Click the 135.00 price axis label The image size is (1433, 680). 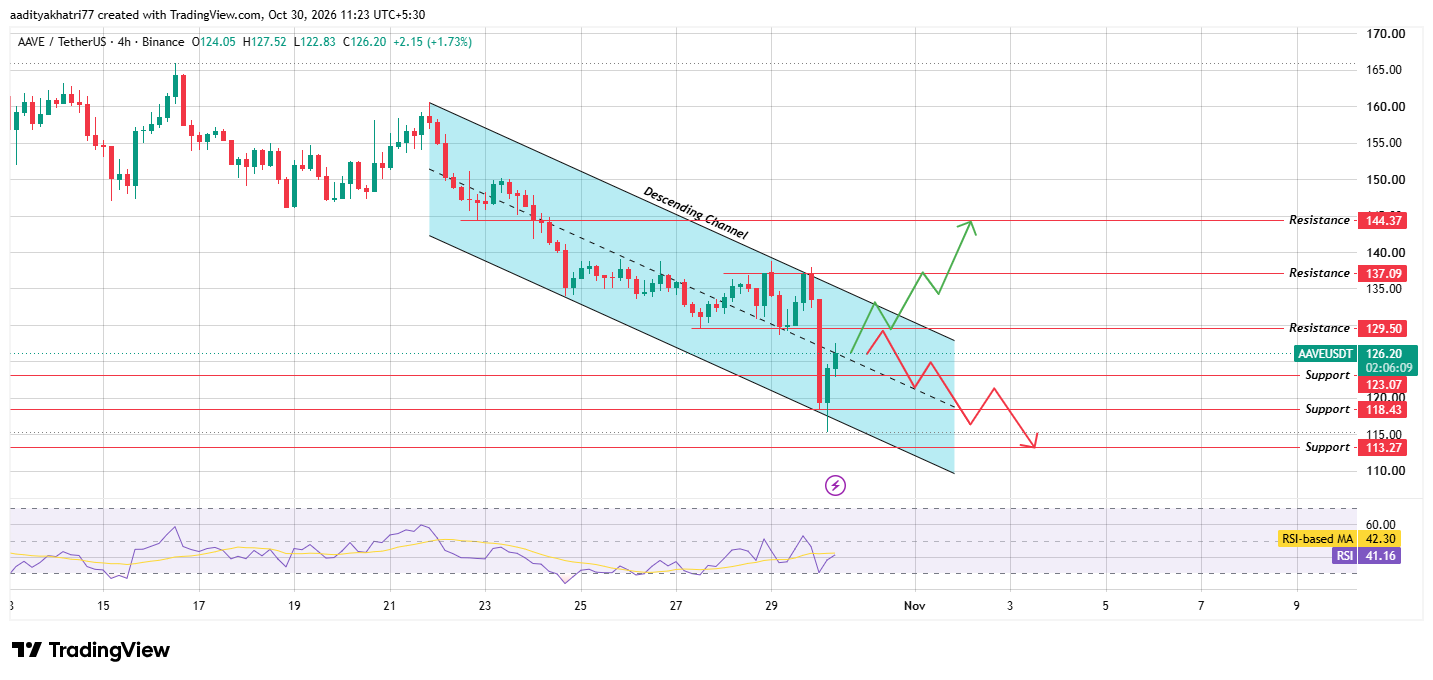tap(1383, 289)
